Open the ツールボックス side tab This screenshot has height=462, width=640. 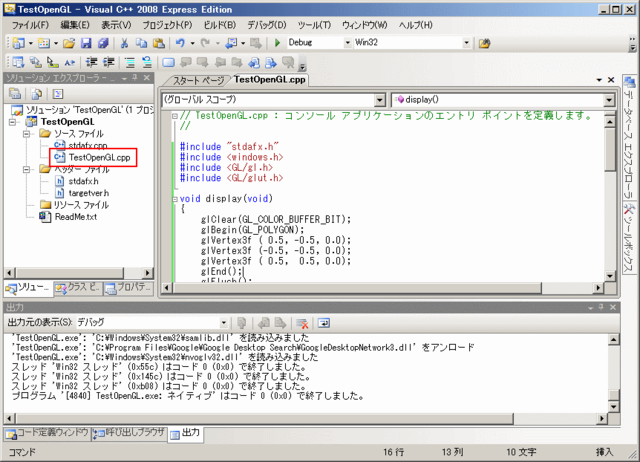point(629,238)
